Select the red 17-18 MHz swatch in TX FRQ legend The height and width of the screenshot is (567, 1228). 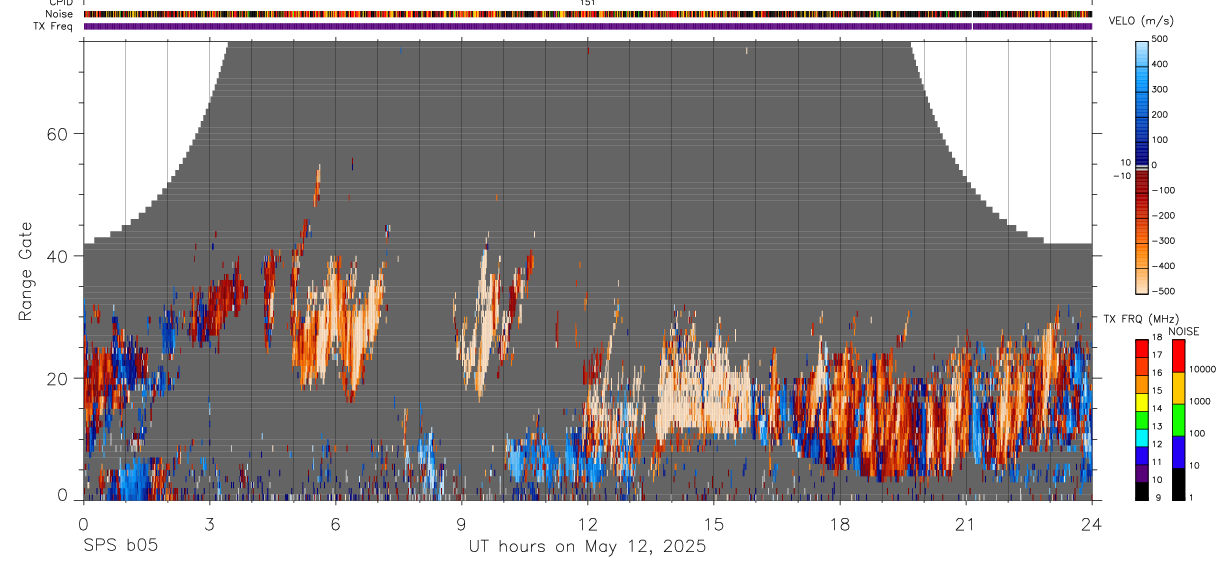pos(1142,348)
